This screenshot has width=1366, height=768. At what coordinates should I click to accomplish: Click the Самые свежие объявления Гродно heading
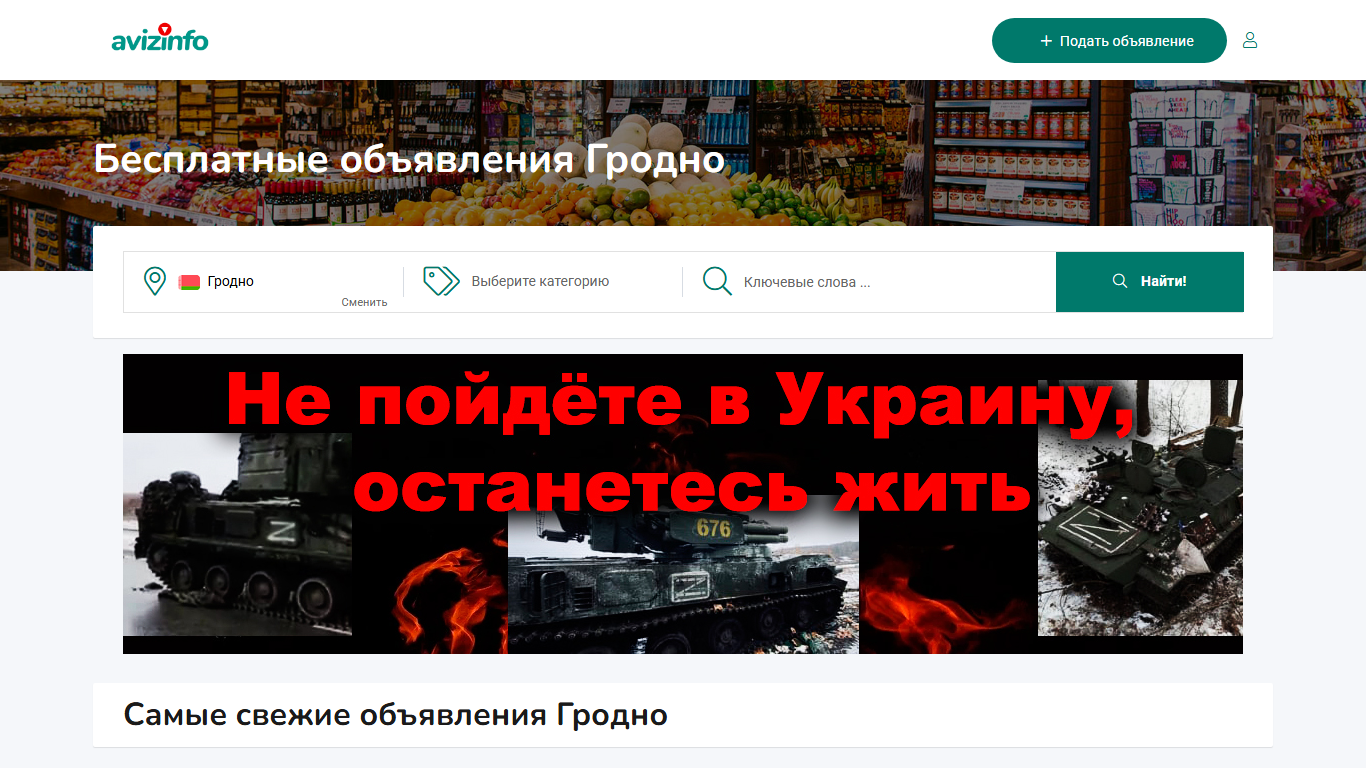[395, 715]
